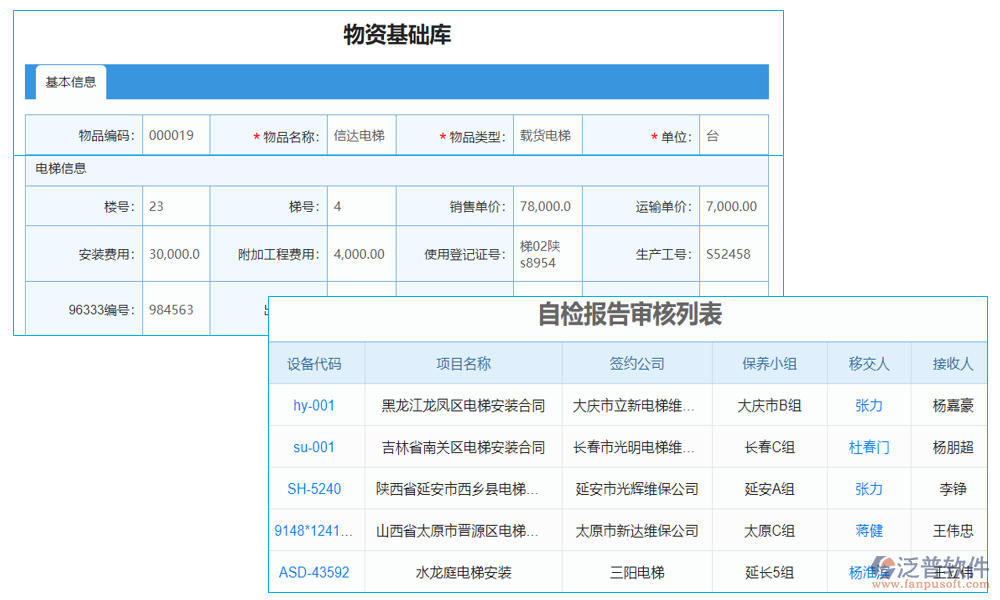Open the su-001 device code link
The width and height of the screenshot is (1000, 600).
pyautogui.click(x=316, y=447)
